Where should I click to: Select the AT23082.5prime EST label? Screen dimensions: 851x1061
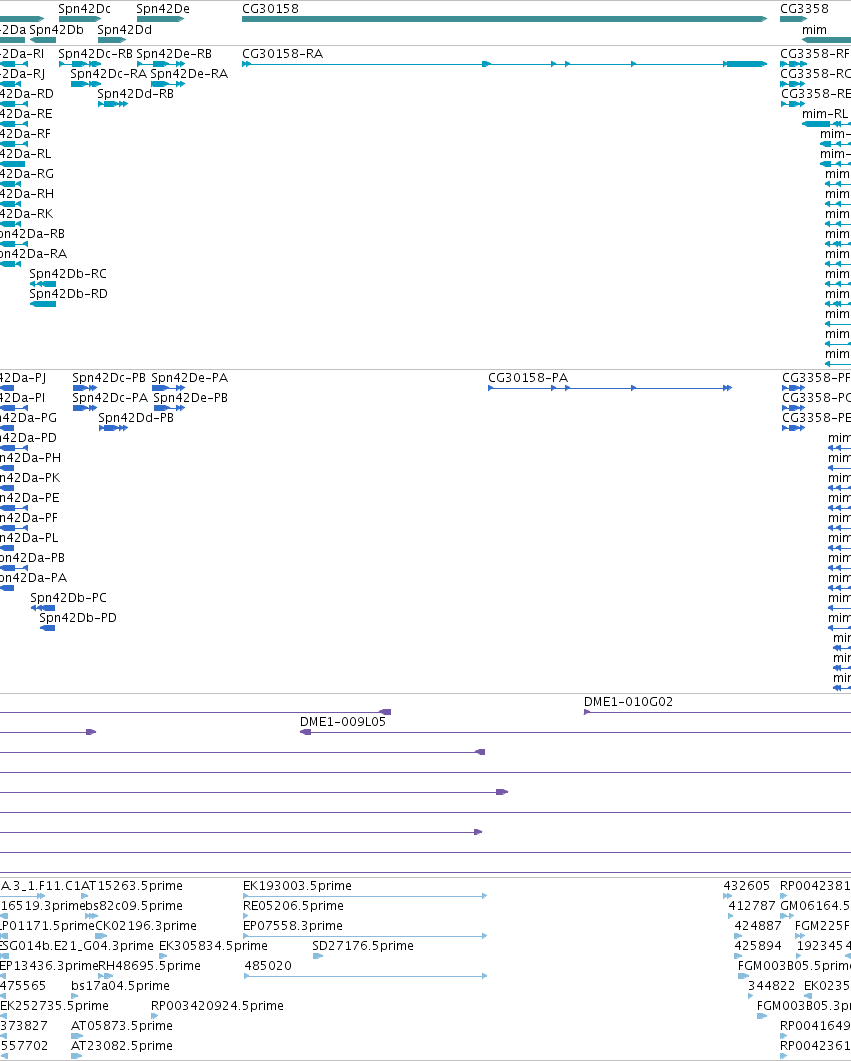pyautogui.click(x=122, y=1046)
